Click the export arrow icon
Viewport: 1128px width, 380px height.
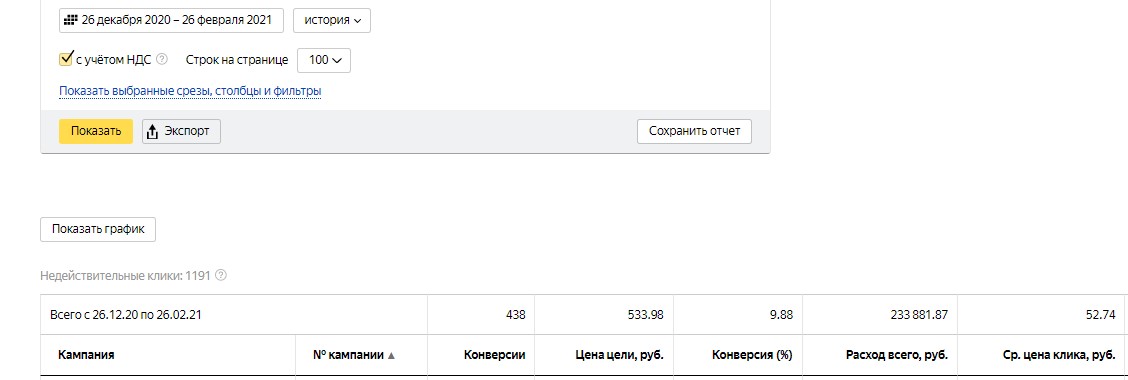152,132
